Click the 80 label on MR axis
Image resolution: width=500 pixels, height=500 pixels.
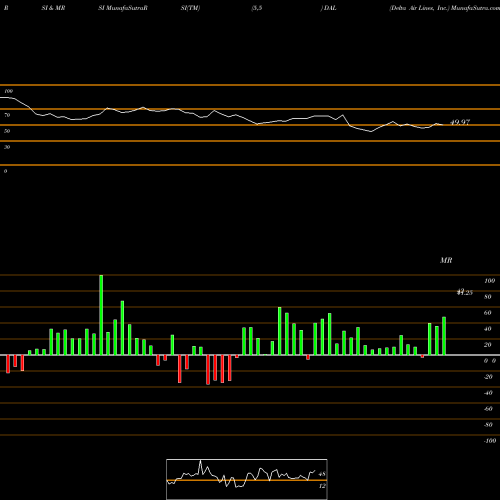(x=488, y=297)
